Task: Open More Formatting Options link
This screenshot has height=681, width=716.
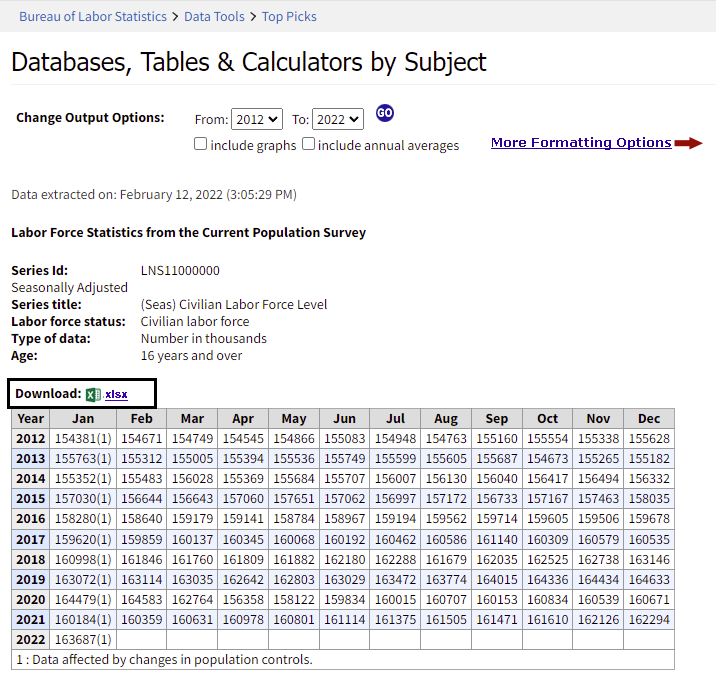Action: [581, 143]
